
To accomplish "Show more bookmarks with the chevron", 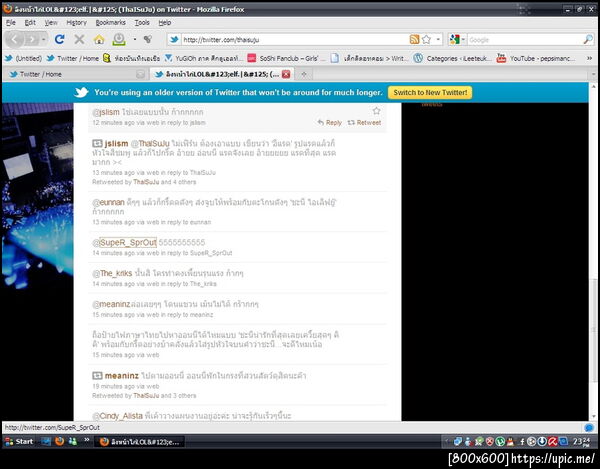I will click(x=589, y=58).
